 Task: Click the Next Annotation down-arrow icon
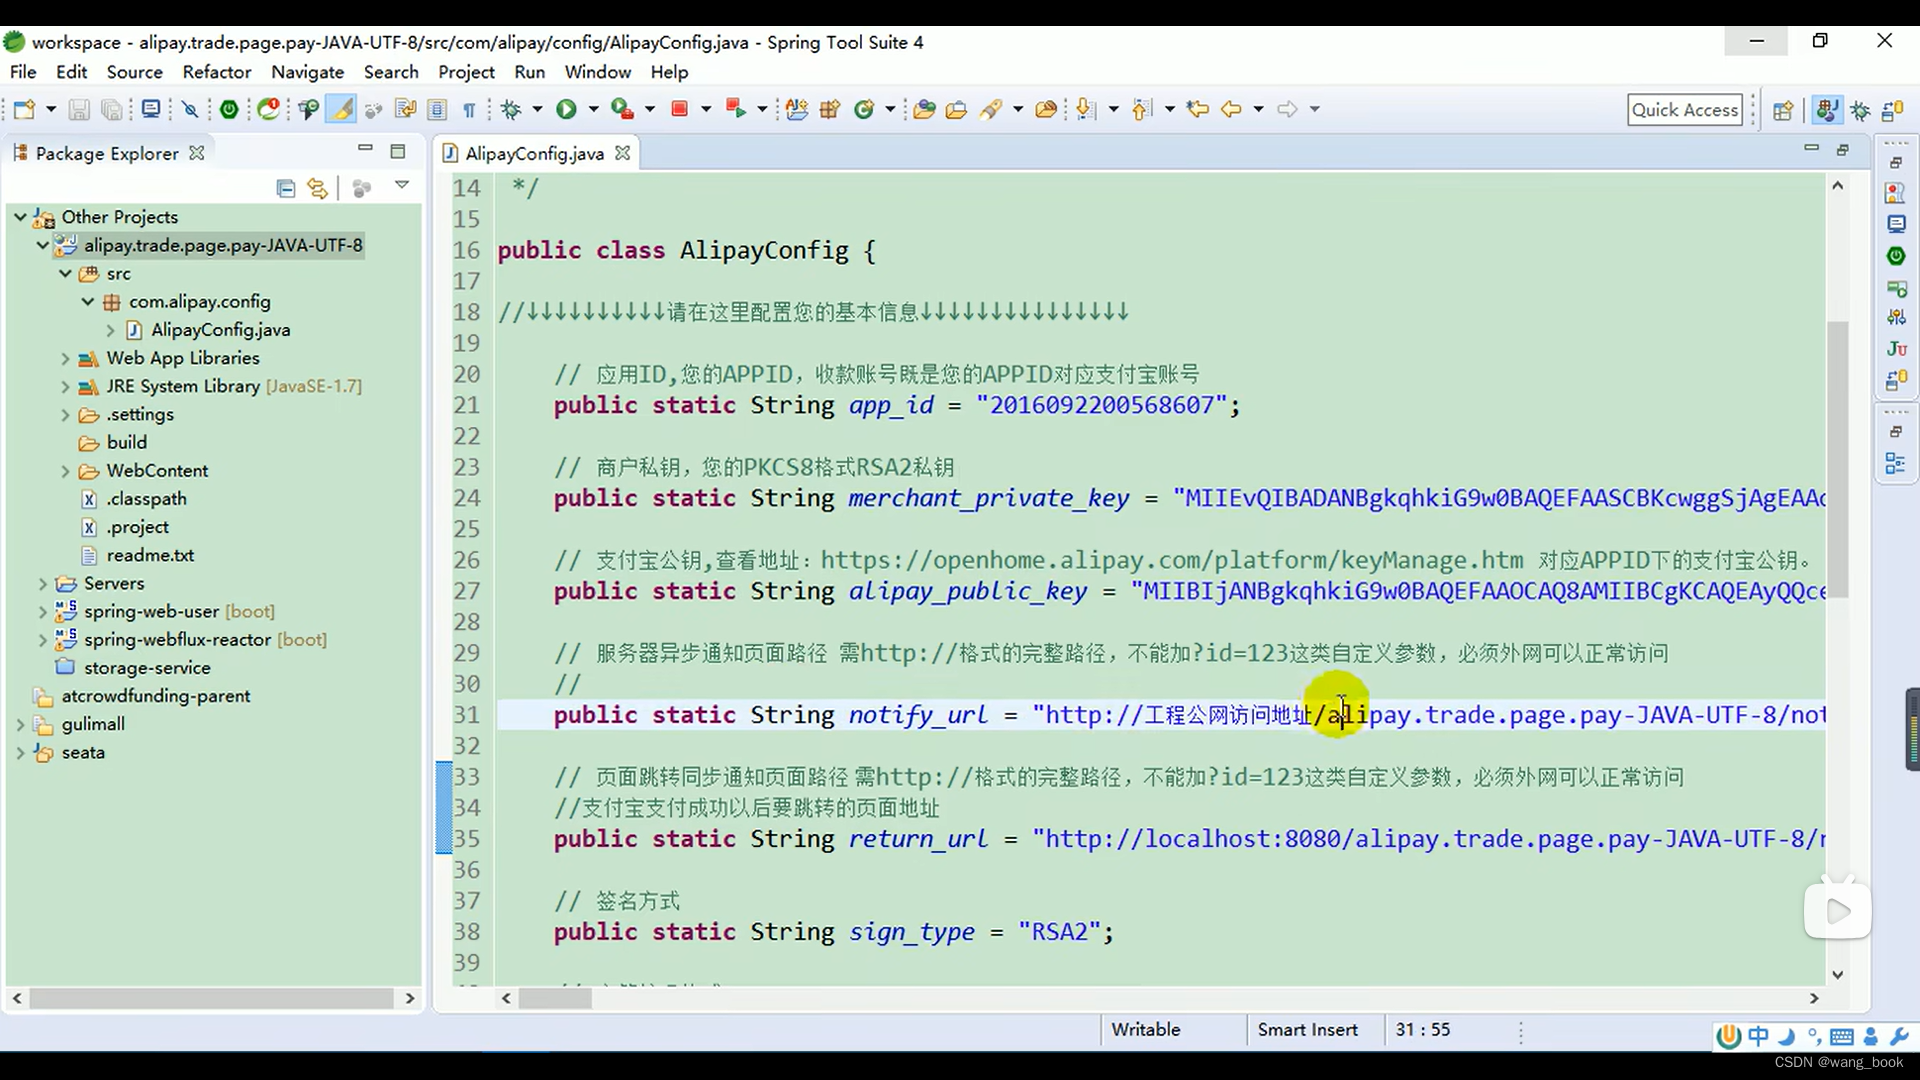pos(1086,109)
